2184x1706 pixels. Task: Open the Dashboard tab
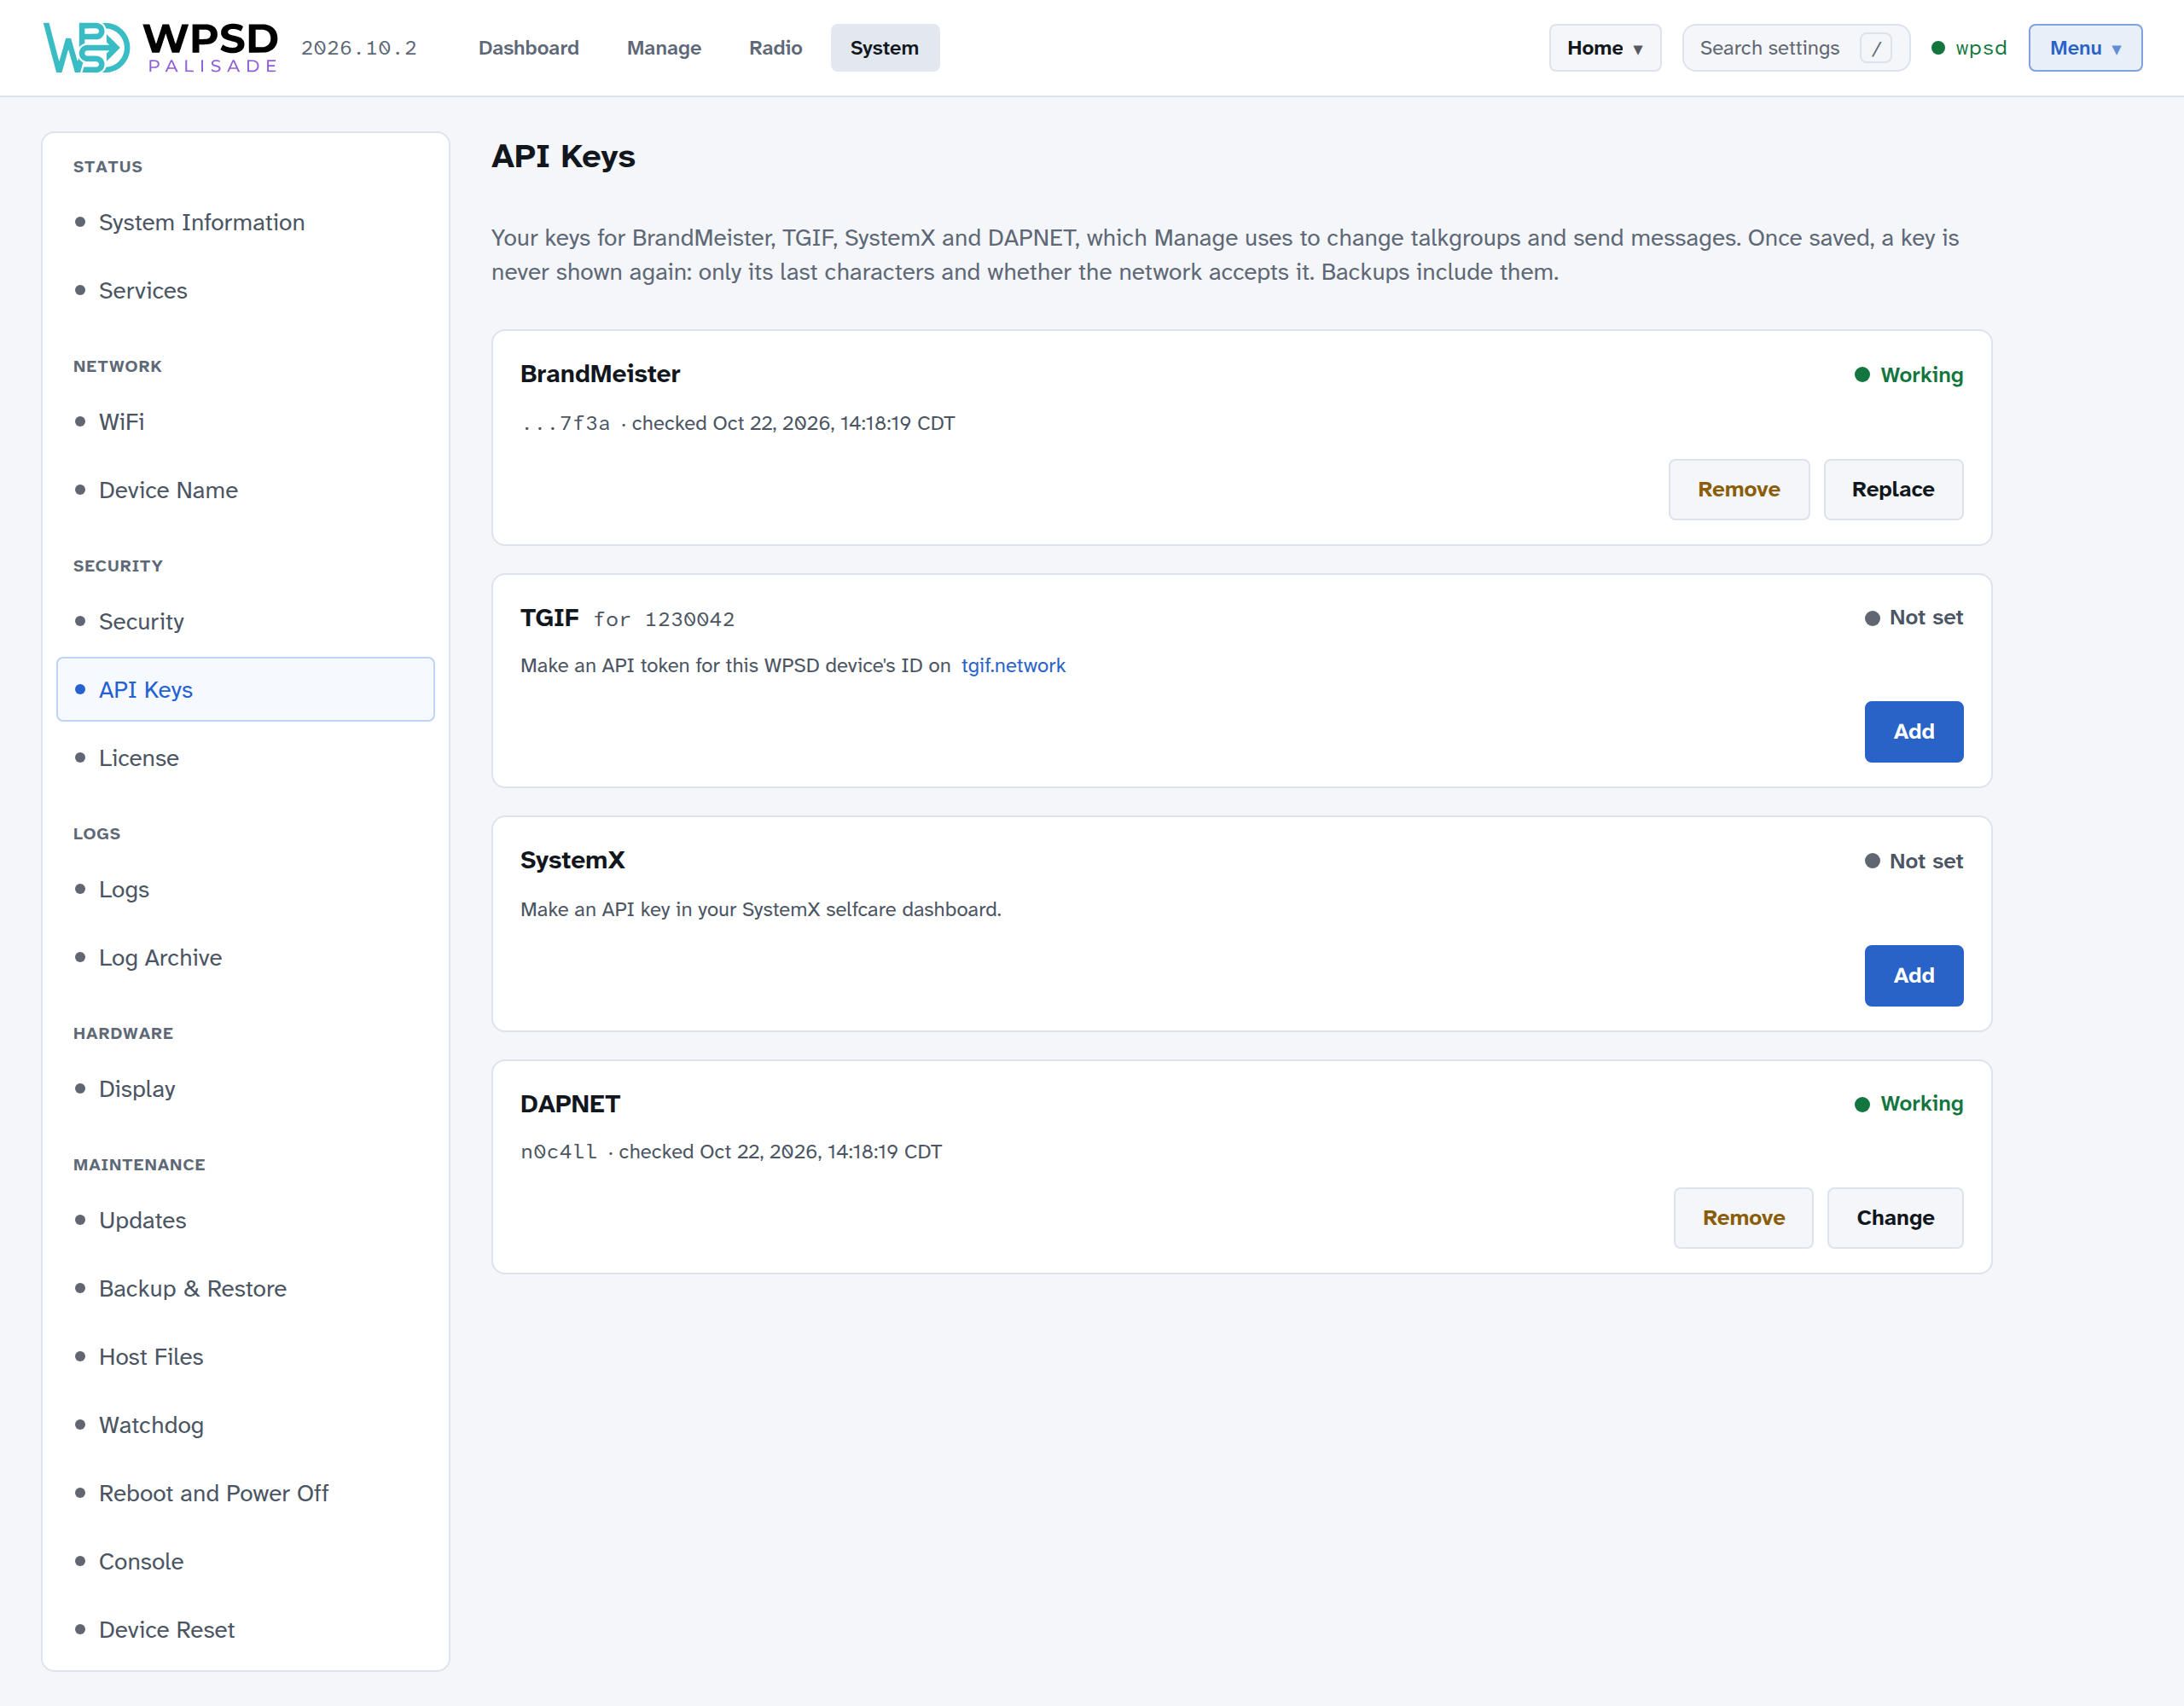pyautogui.click(x=528, y=48)
